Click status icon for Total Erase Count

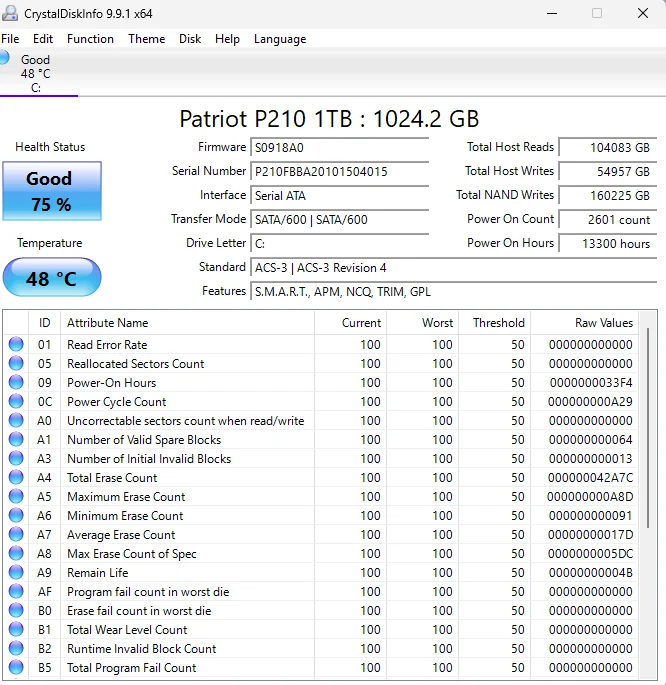click(x=16, y=477)
